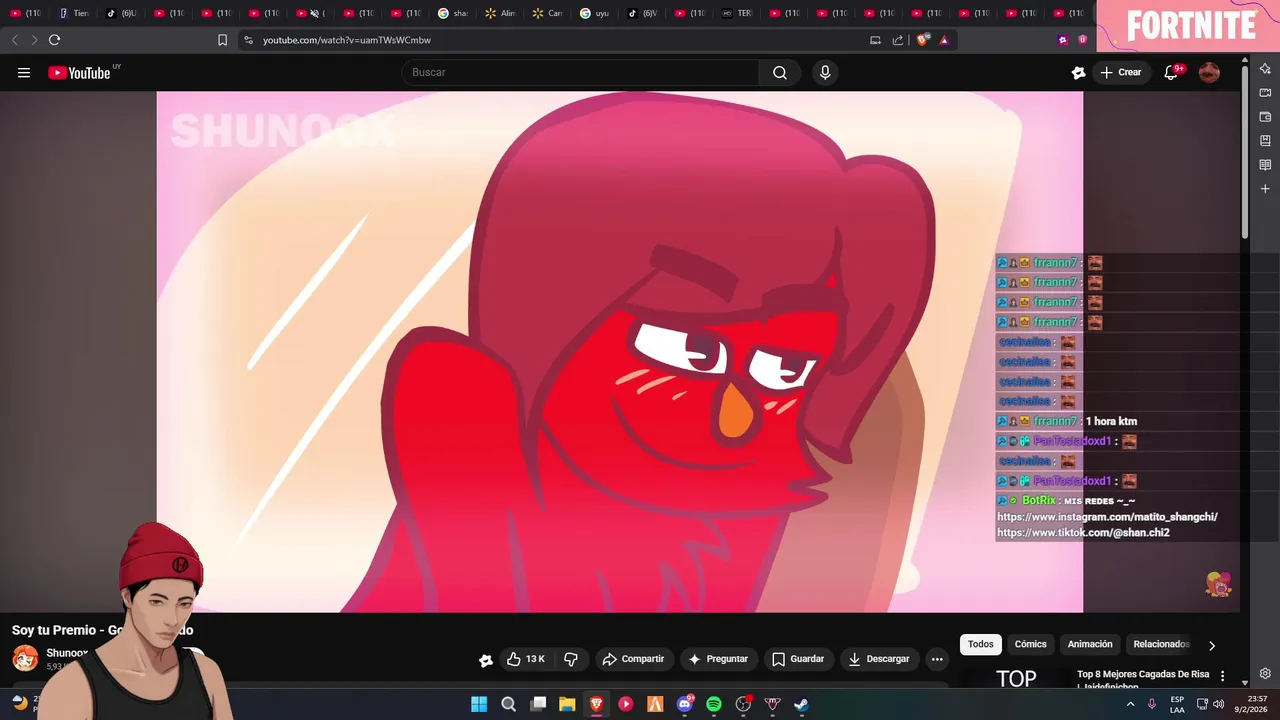
Task: Click the TOP video thumbnail
Action: click(1015, 679)
